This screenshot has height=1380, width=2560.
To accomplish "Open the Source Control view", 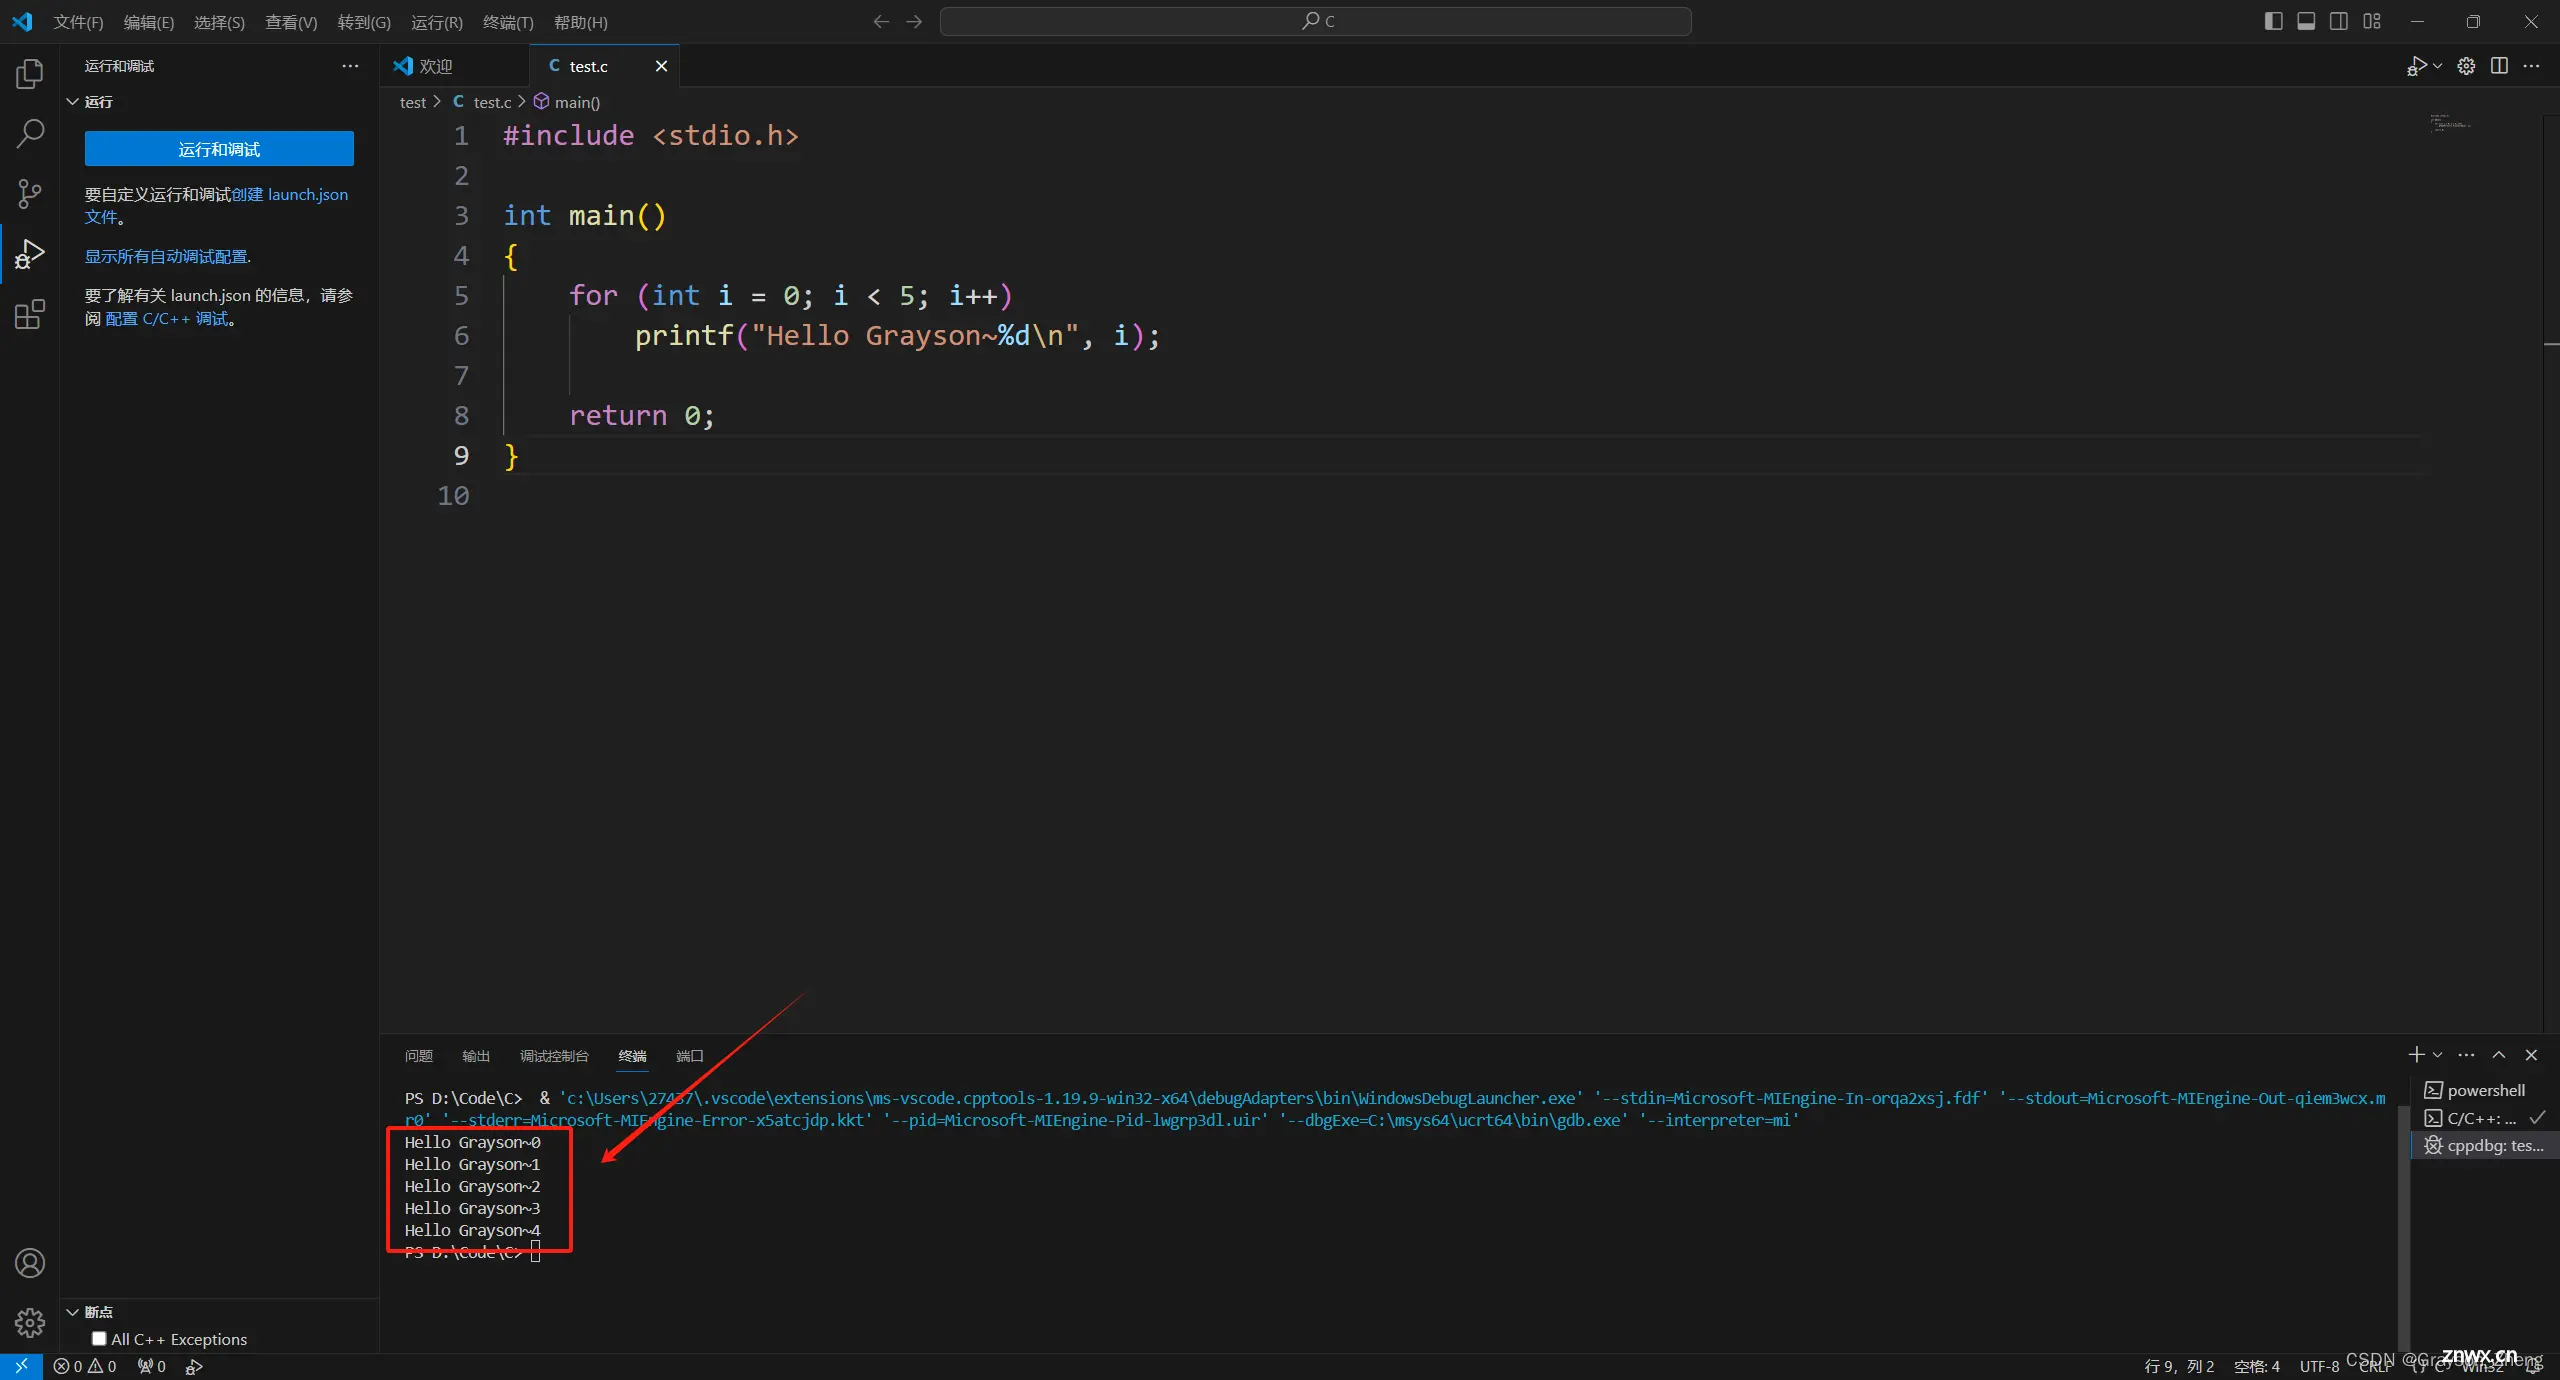I will 30,194.
